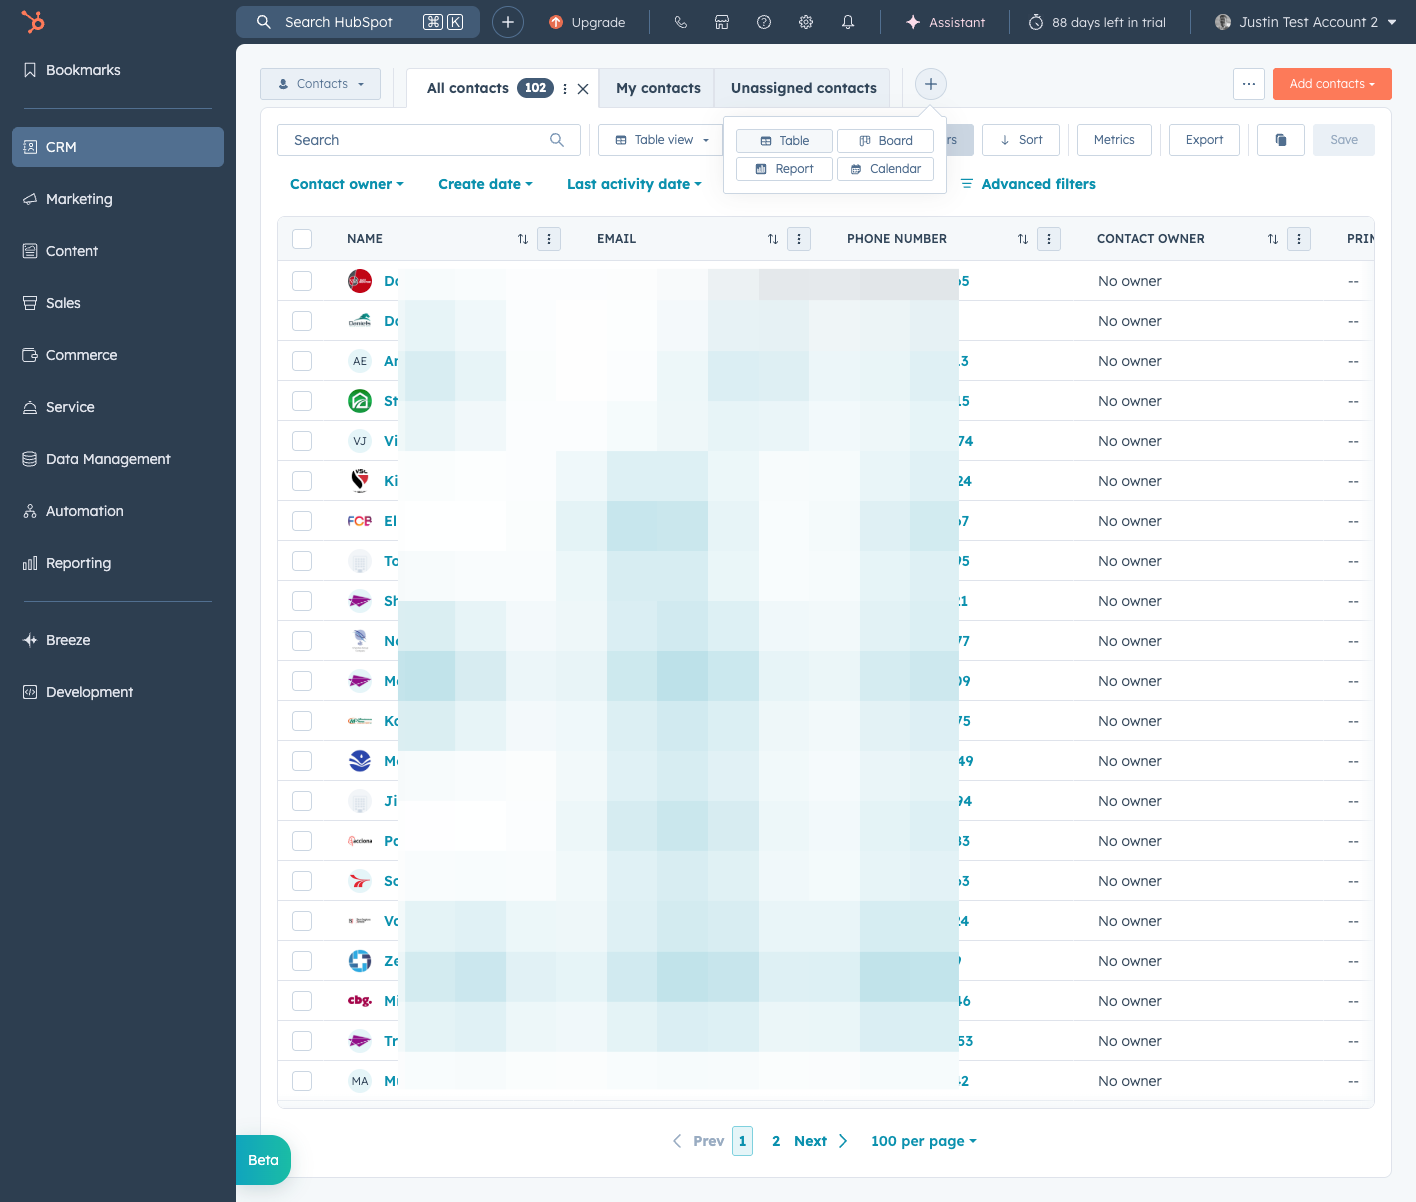1416x1202 pixels.
Task: Open the settings gear icon
Action: tap(806, 22)
